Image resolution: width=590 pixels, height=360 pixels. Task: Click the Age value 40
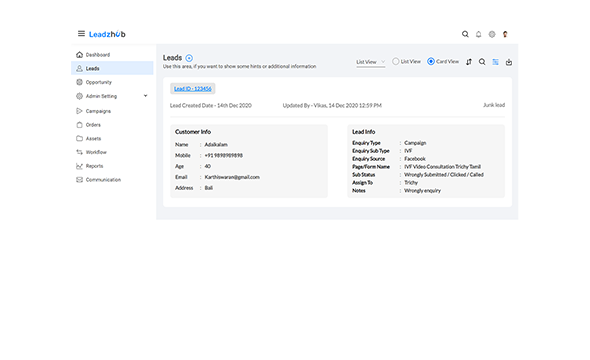click(207, 166)
